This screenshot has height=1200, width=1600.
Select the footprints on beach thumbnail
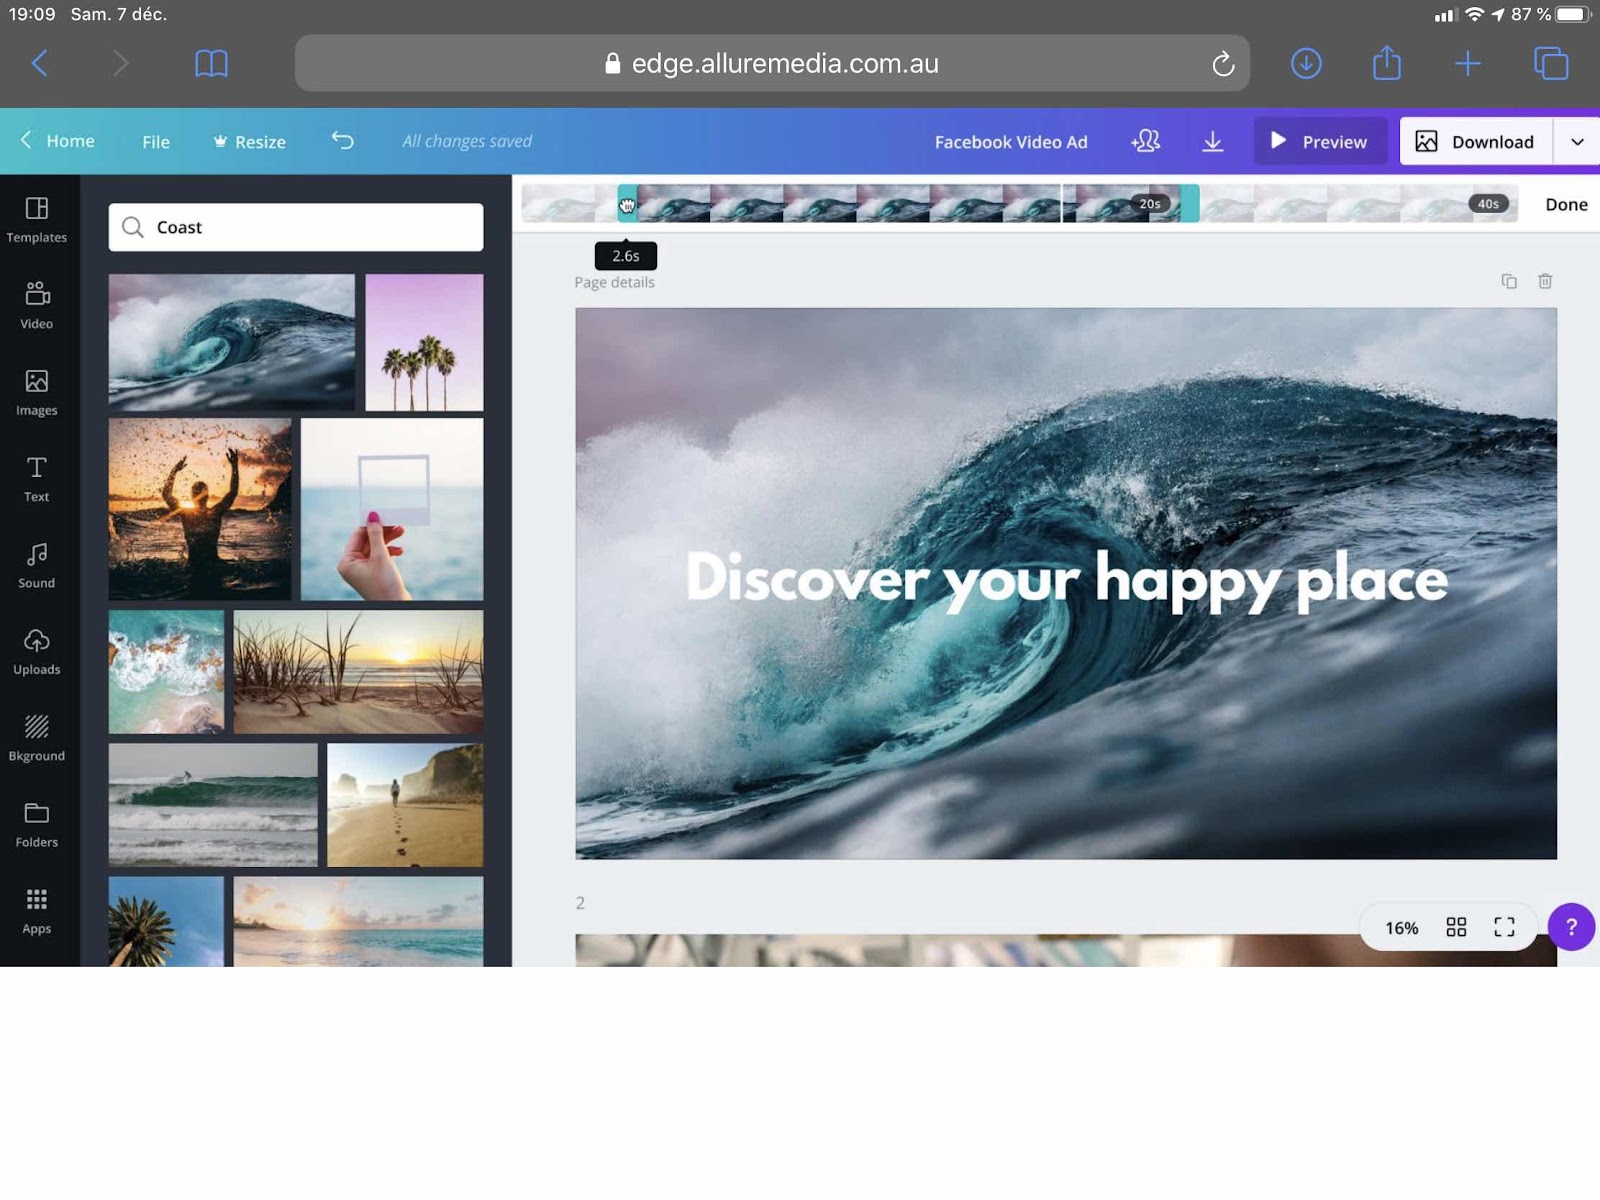coord(405,805)
